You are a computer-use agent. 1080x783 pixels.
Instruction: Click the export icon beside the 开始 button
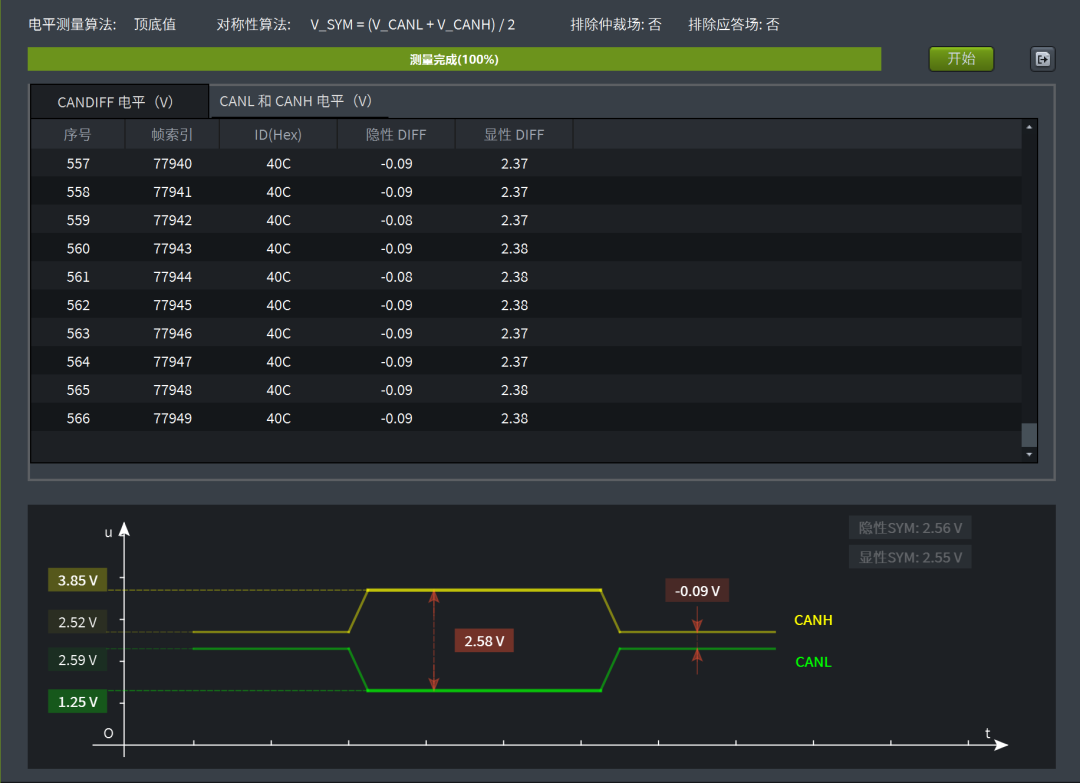point(1043,59)
